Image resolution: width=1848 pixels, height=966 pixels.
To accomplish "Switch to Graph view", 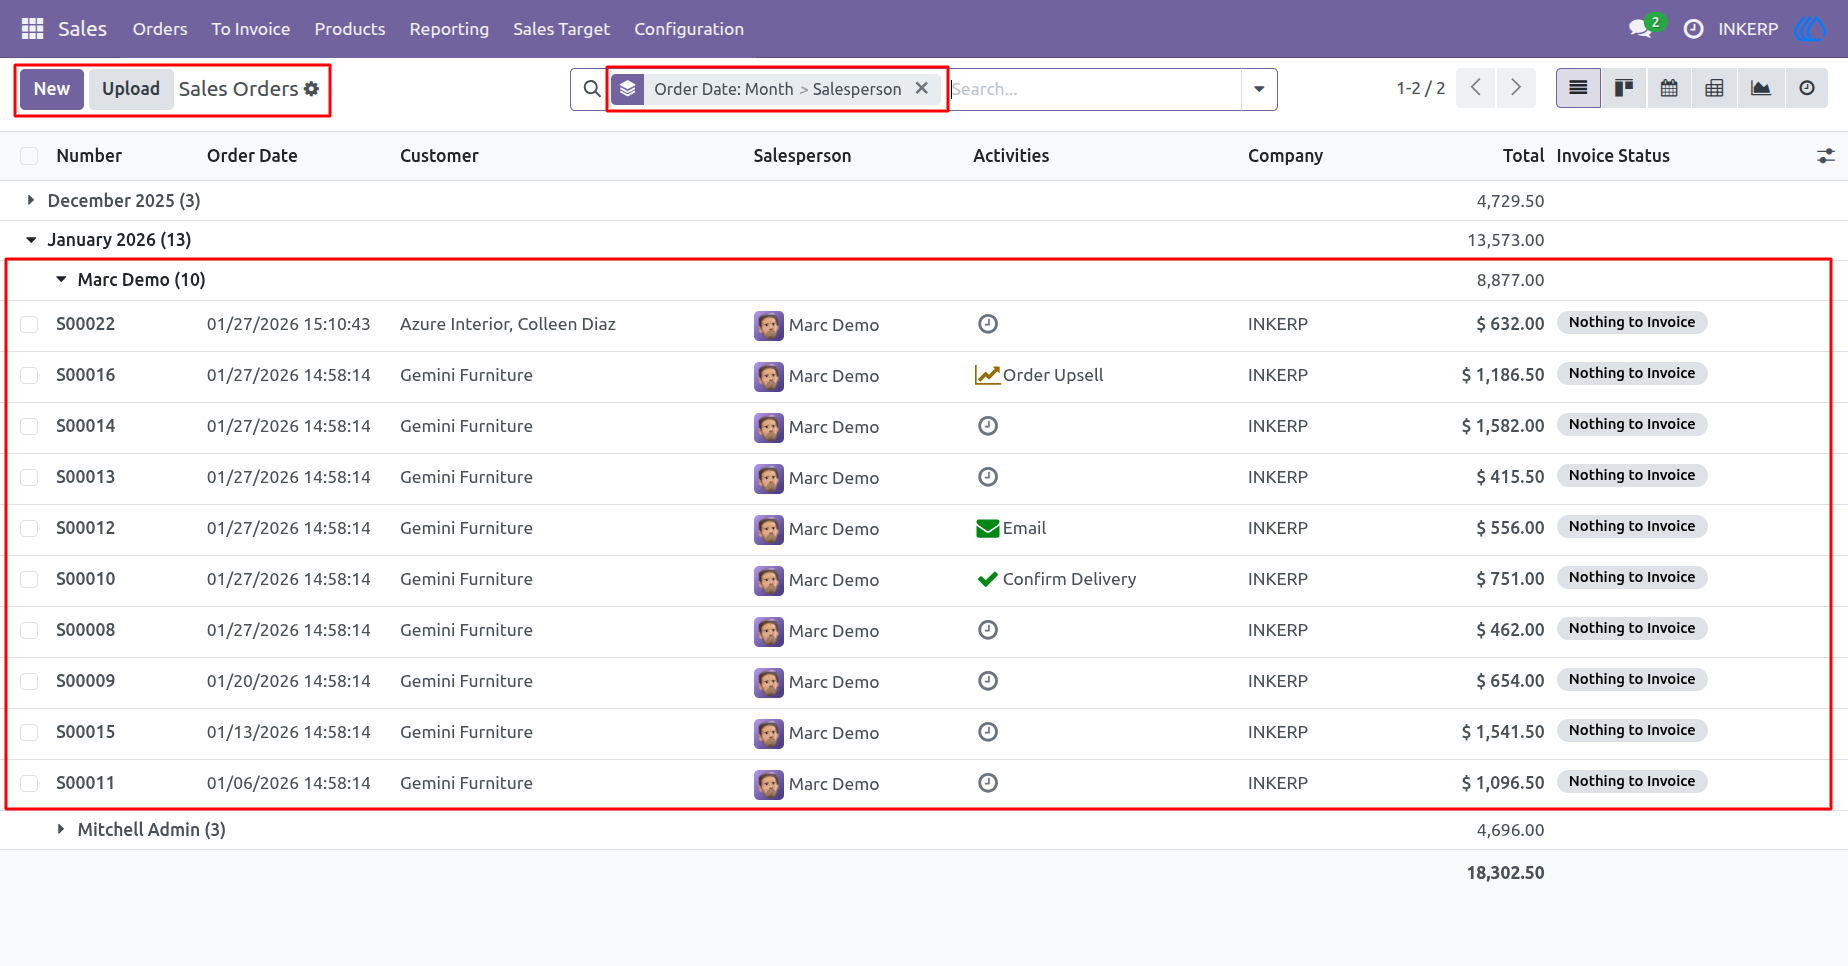I will (1760, 88).
